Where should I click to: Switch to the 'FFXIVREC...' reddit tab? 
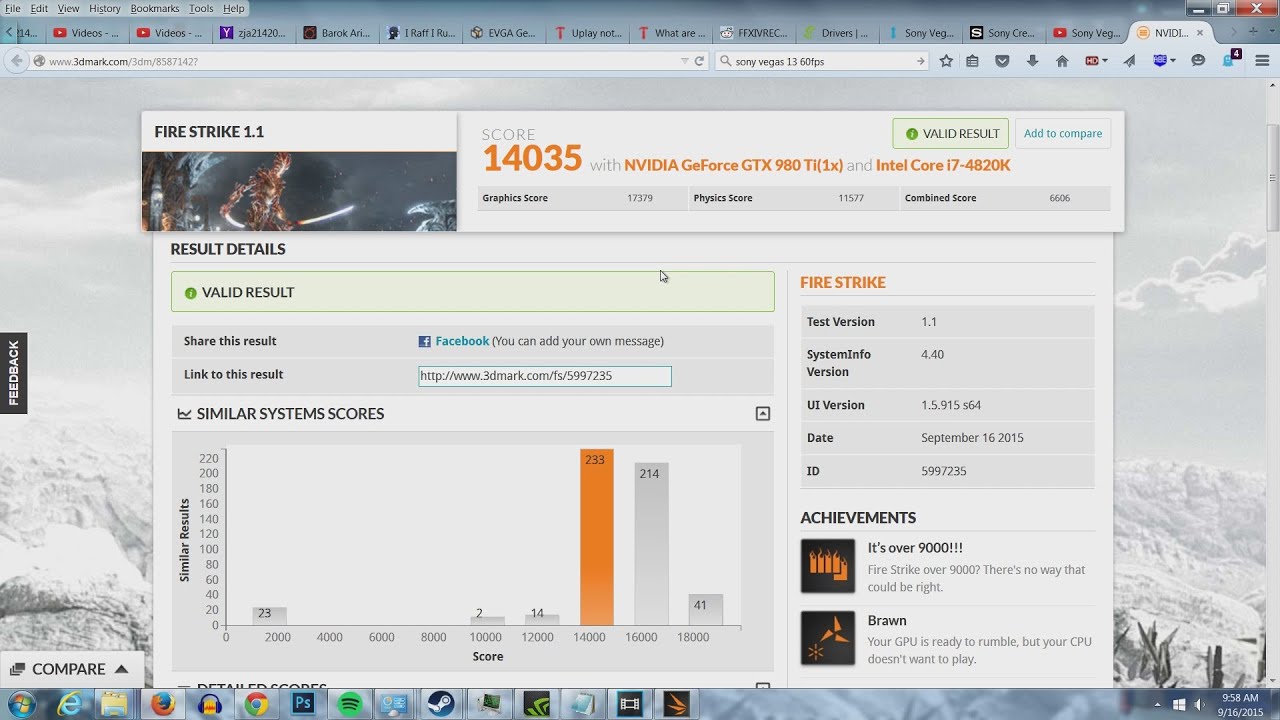(x=754, y=33)
